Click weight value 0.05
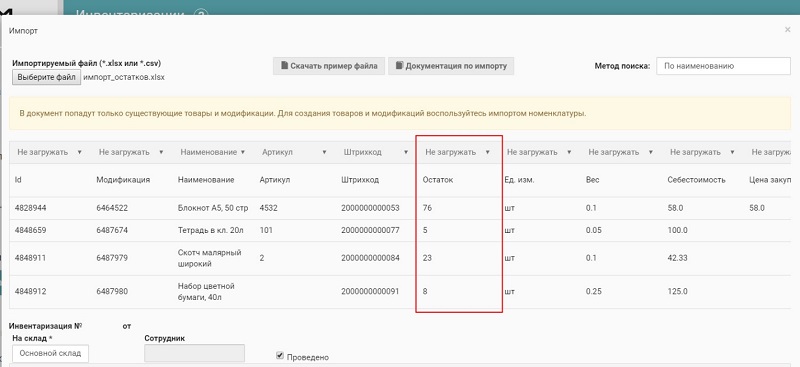This screenshot has height=367, width=800. click(593, 230)
